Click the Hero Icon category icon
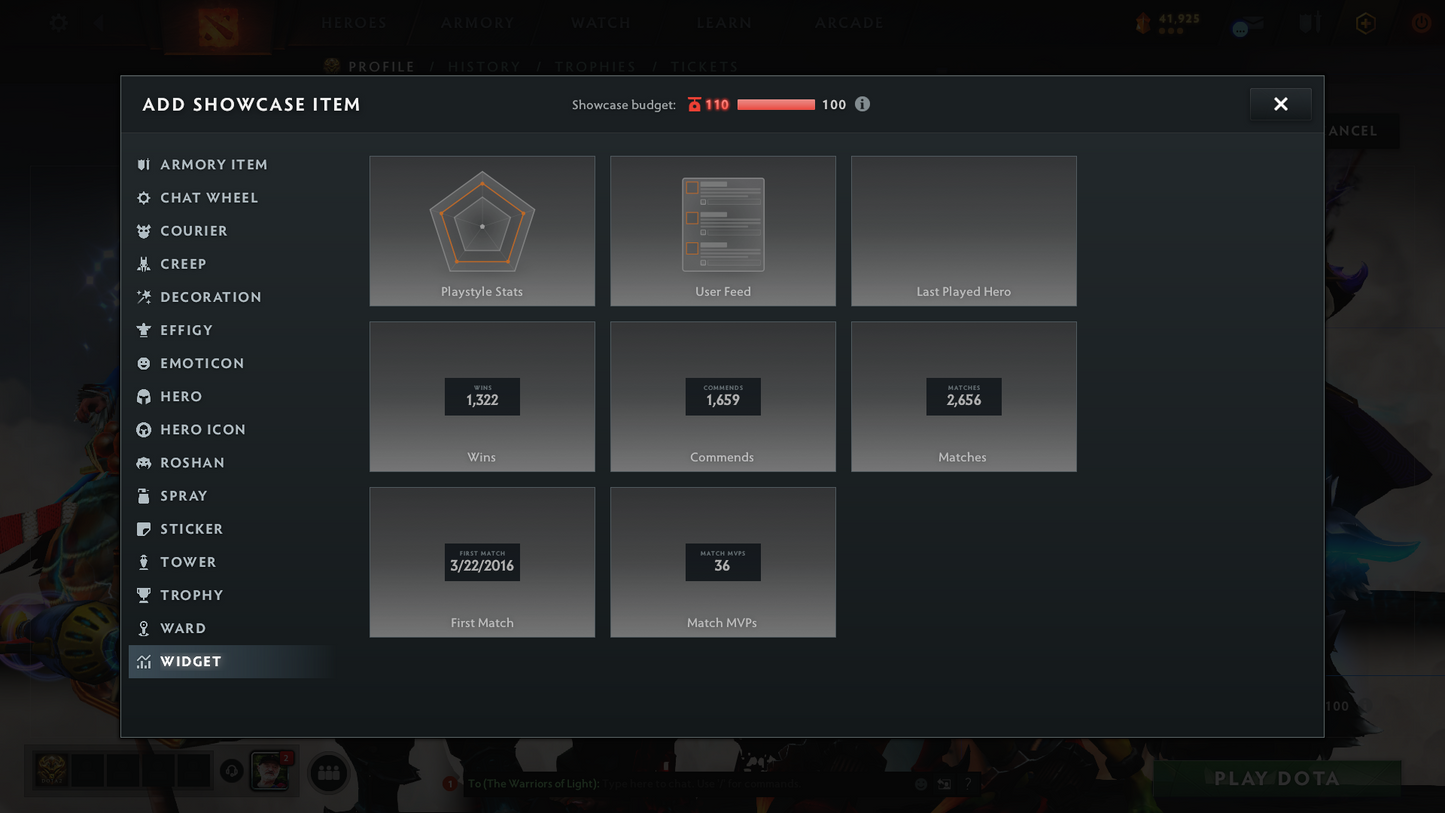 (144, 430)
